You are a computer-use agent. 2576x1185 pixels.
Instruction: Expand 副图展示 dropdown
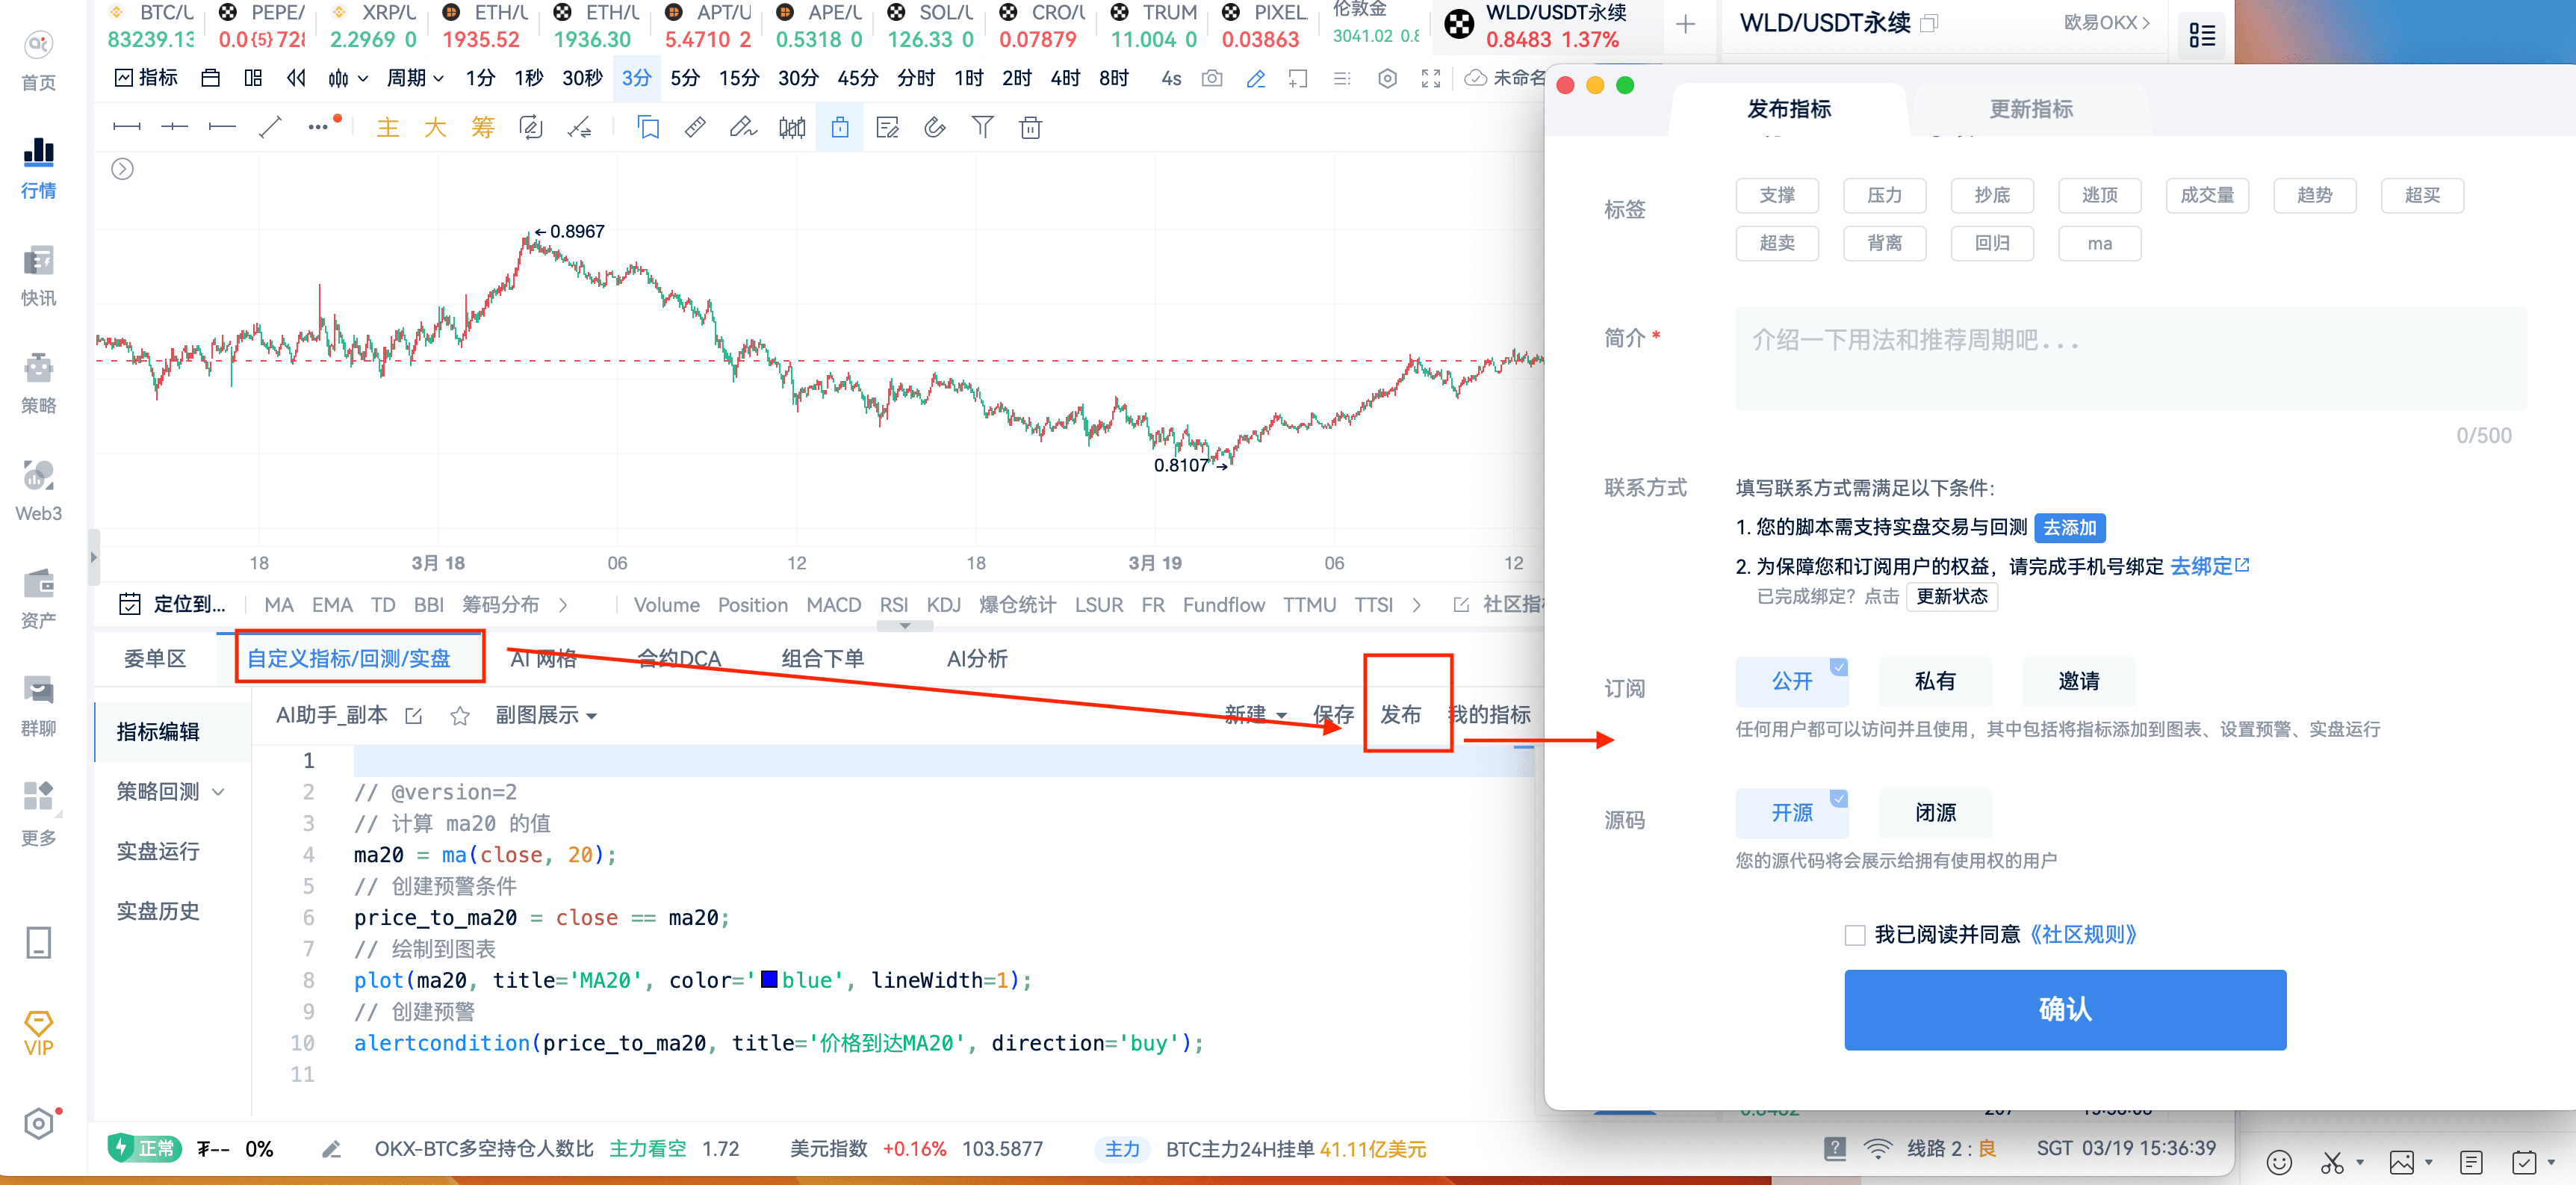(546, 716)
